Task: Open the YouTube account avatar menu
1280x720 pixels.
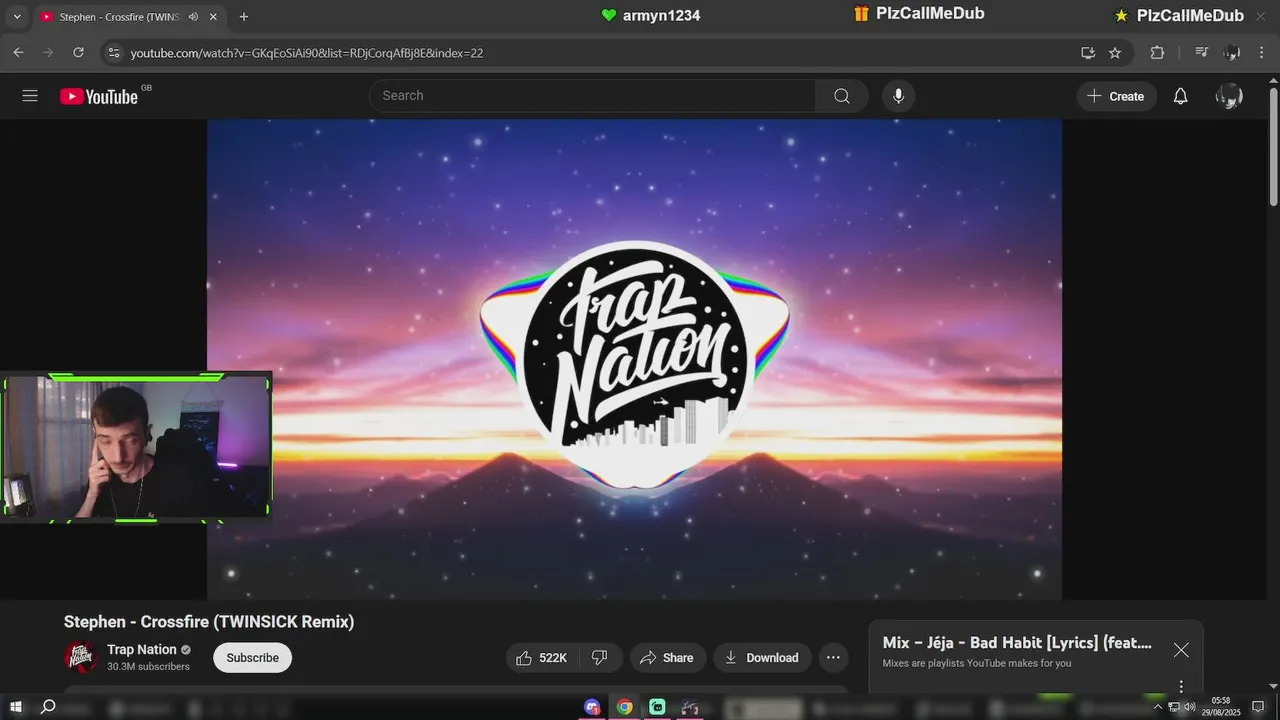Action: [1229, 96]
